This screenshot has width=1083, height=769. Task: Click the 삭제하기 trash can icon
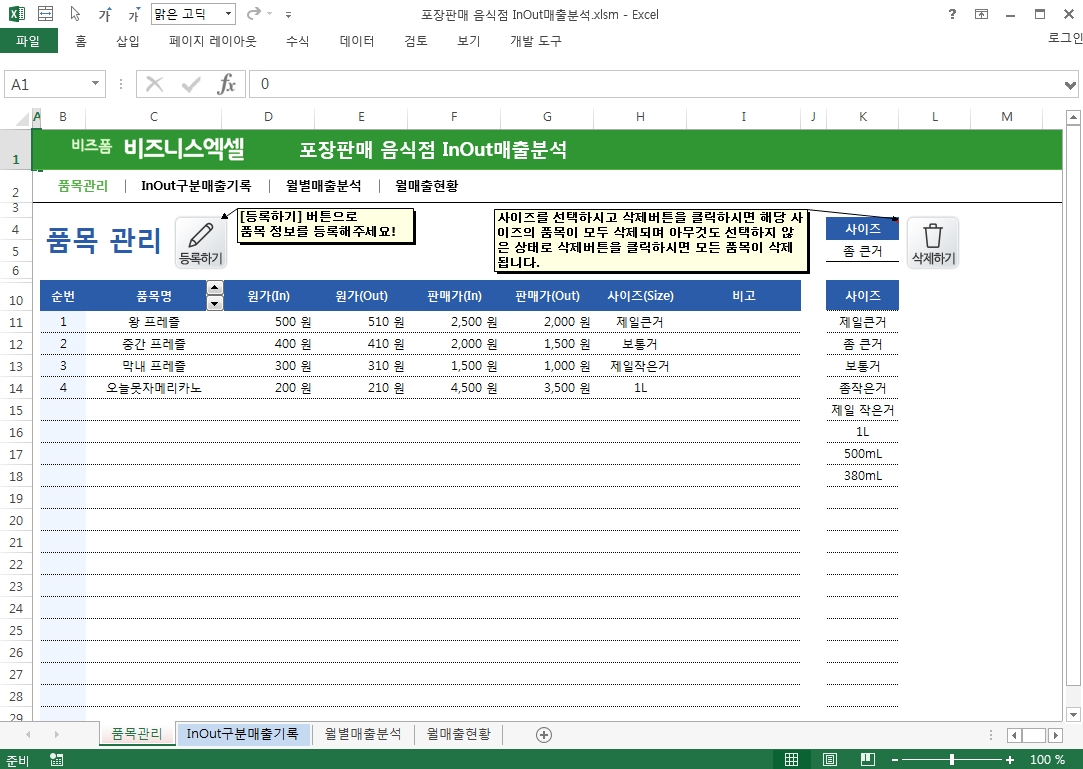click(932, 242)
